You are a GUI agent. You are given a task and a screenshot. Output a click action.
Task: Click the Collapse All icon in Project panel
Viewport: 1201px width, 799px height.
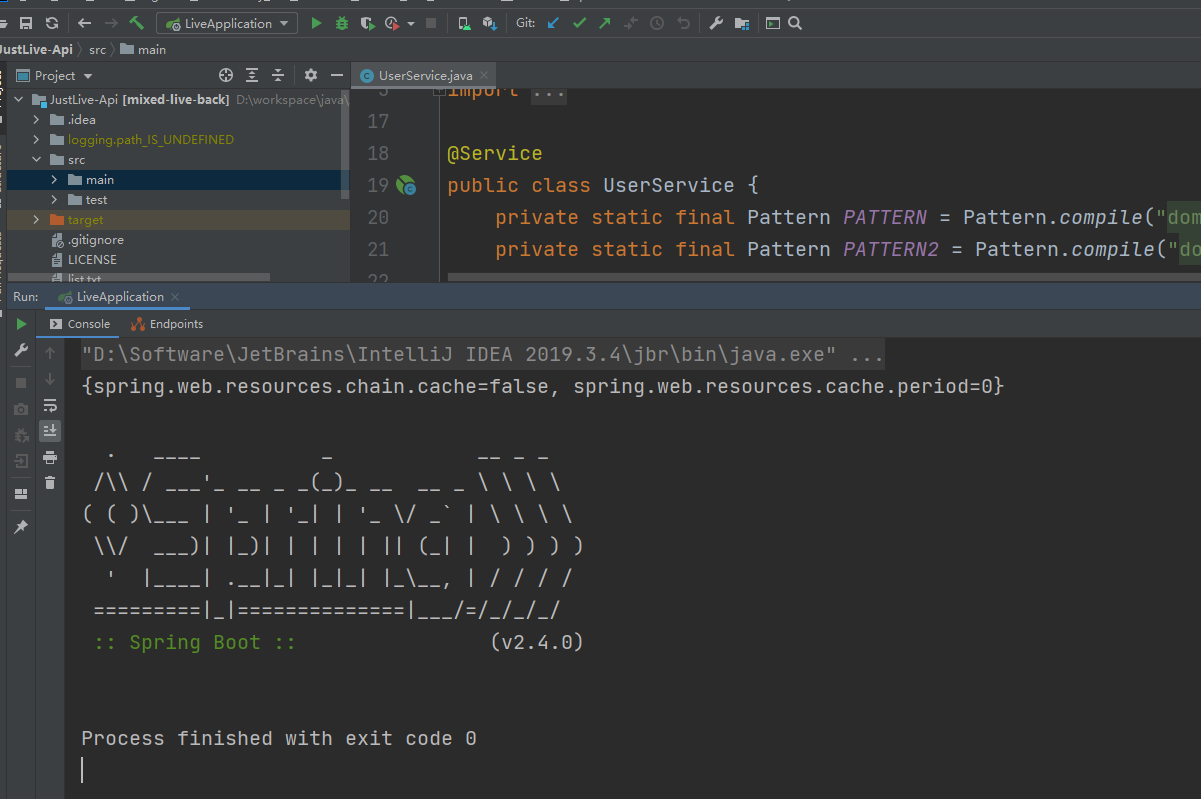click(x=278, y=75)
